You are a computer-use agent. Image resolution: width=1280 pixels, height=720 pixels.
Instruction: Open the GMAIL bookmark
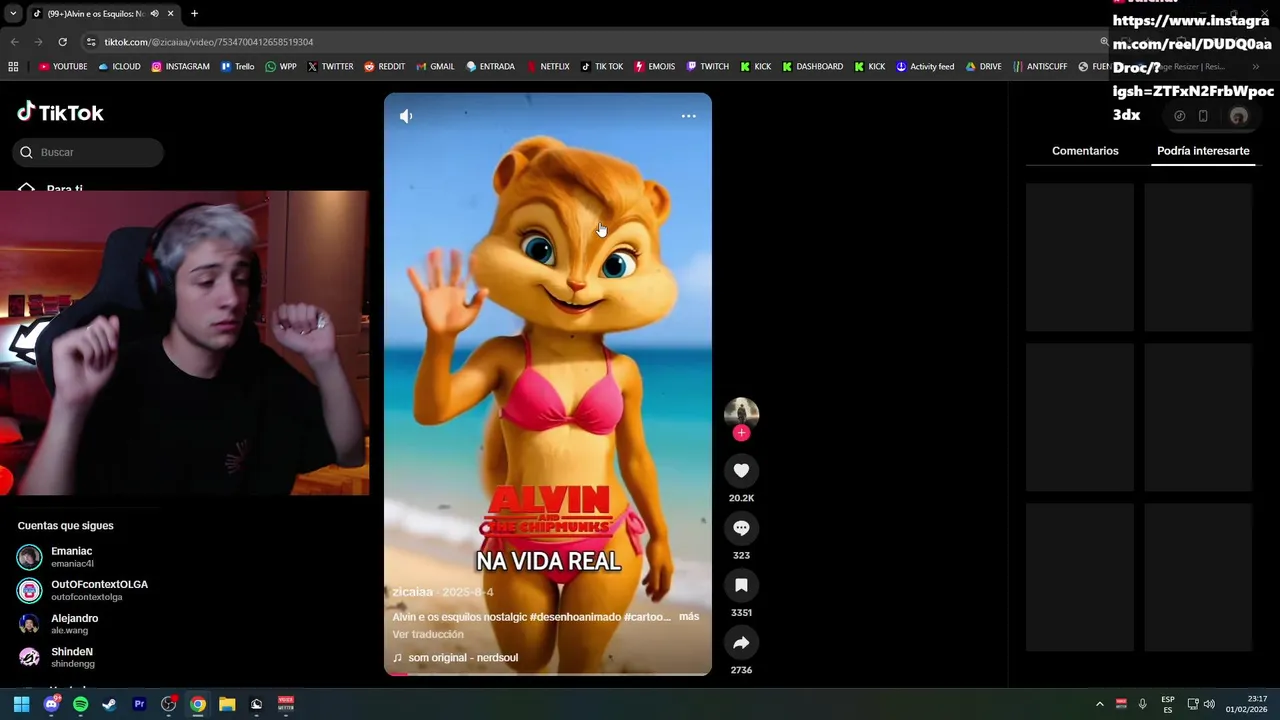point(435,67)
